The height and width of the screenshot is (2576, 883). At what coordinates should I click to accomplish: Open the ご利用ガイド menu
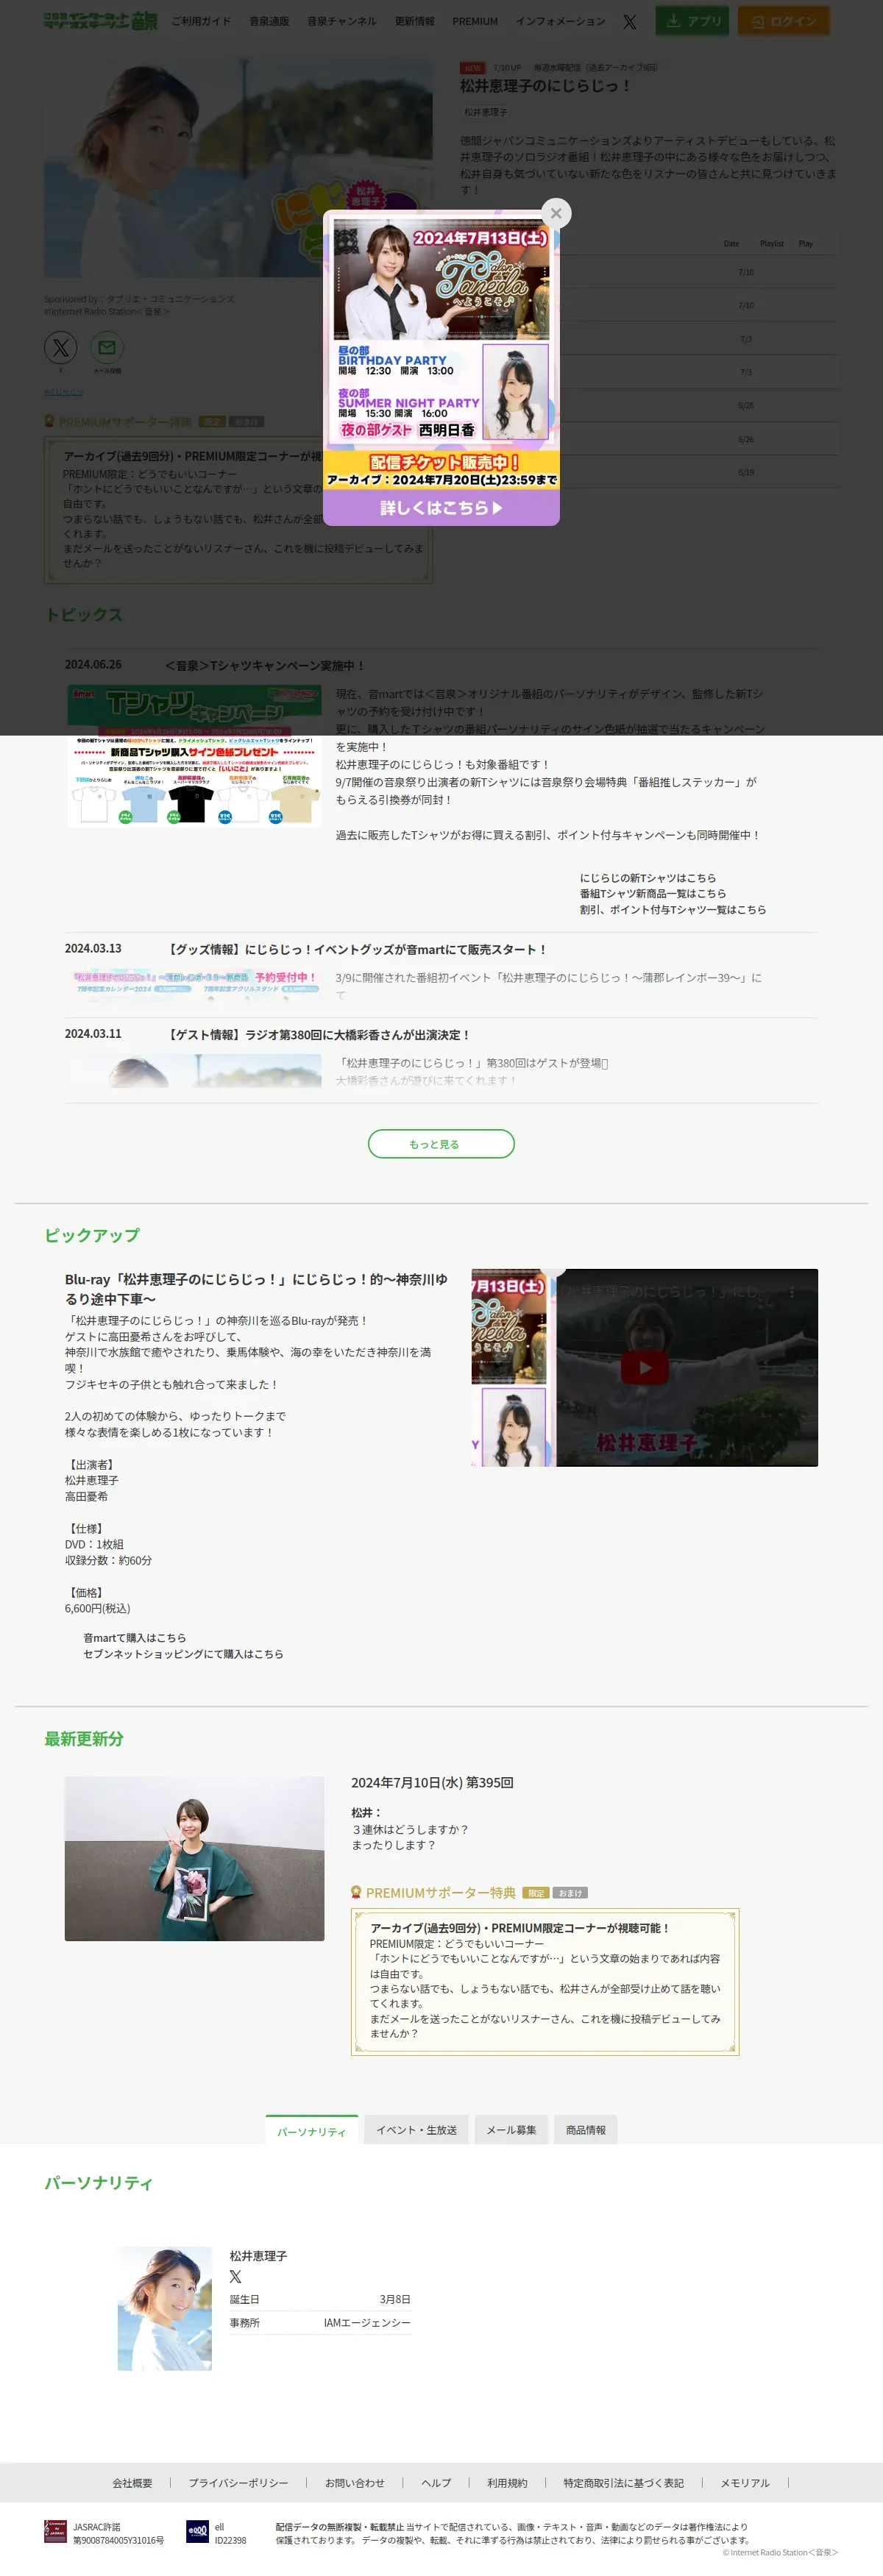click(x=201, y=21)
